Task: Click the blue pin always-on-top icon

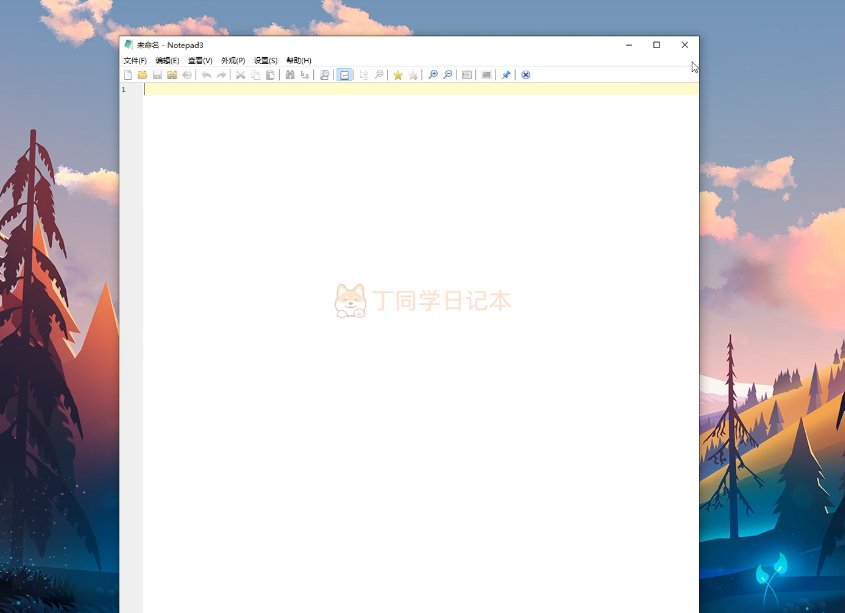Action: point(505,75)
